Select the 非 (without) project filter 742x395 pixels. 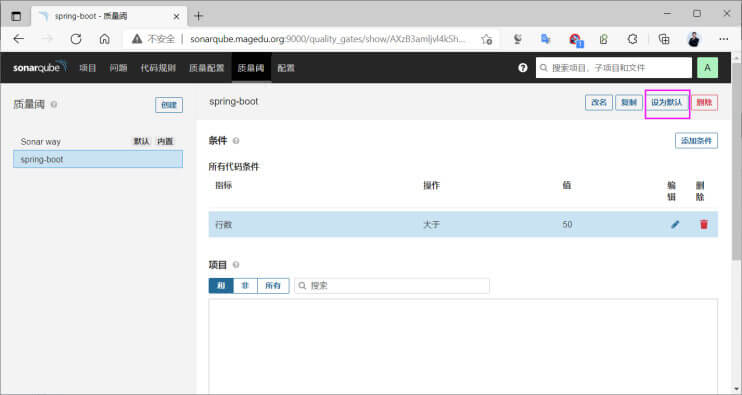245,285
